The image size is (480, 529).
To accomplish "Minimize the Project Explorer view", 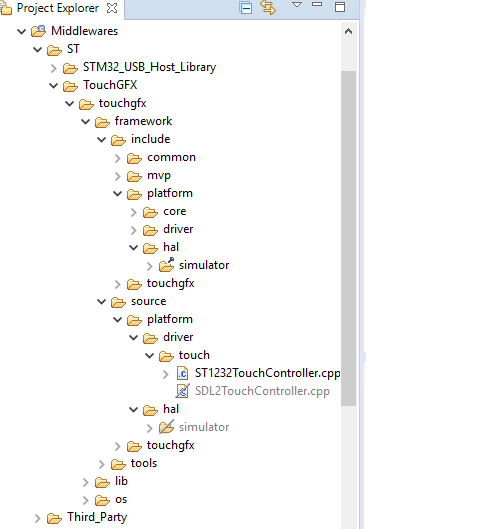I will pyautogui.click(x=317, y=4).
